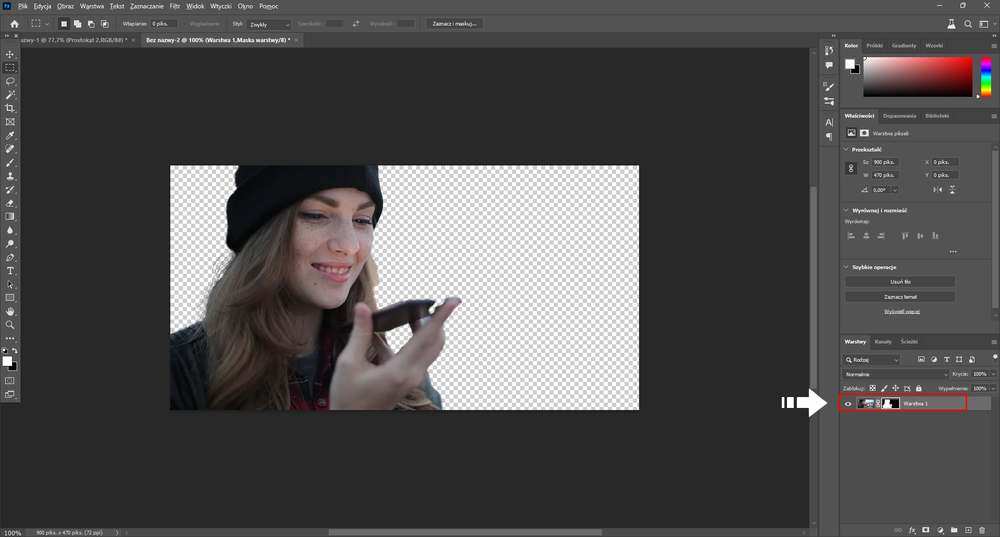Toggle lock all padlock icon
The image size is (1000, 537).
pyautogui.click(x=918, y=388)
